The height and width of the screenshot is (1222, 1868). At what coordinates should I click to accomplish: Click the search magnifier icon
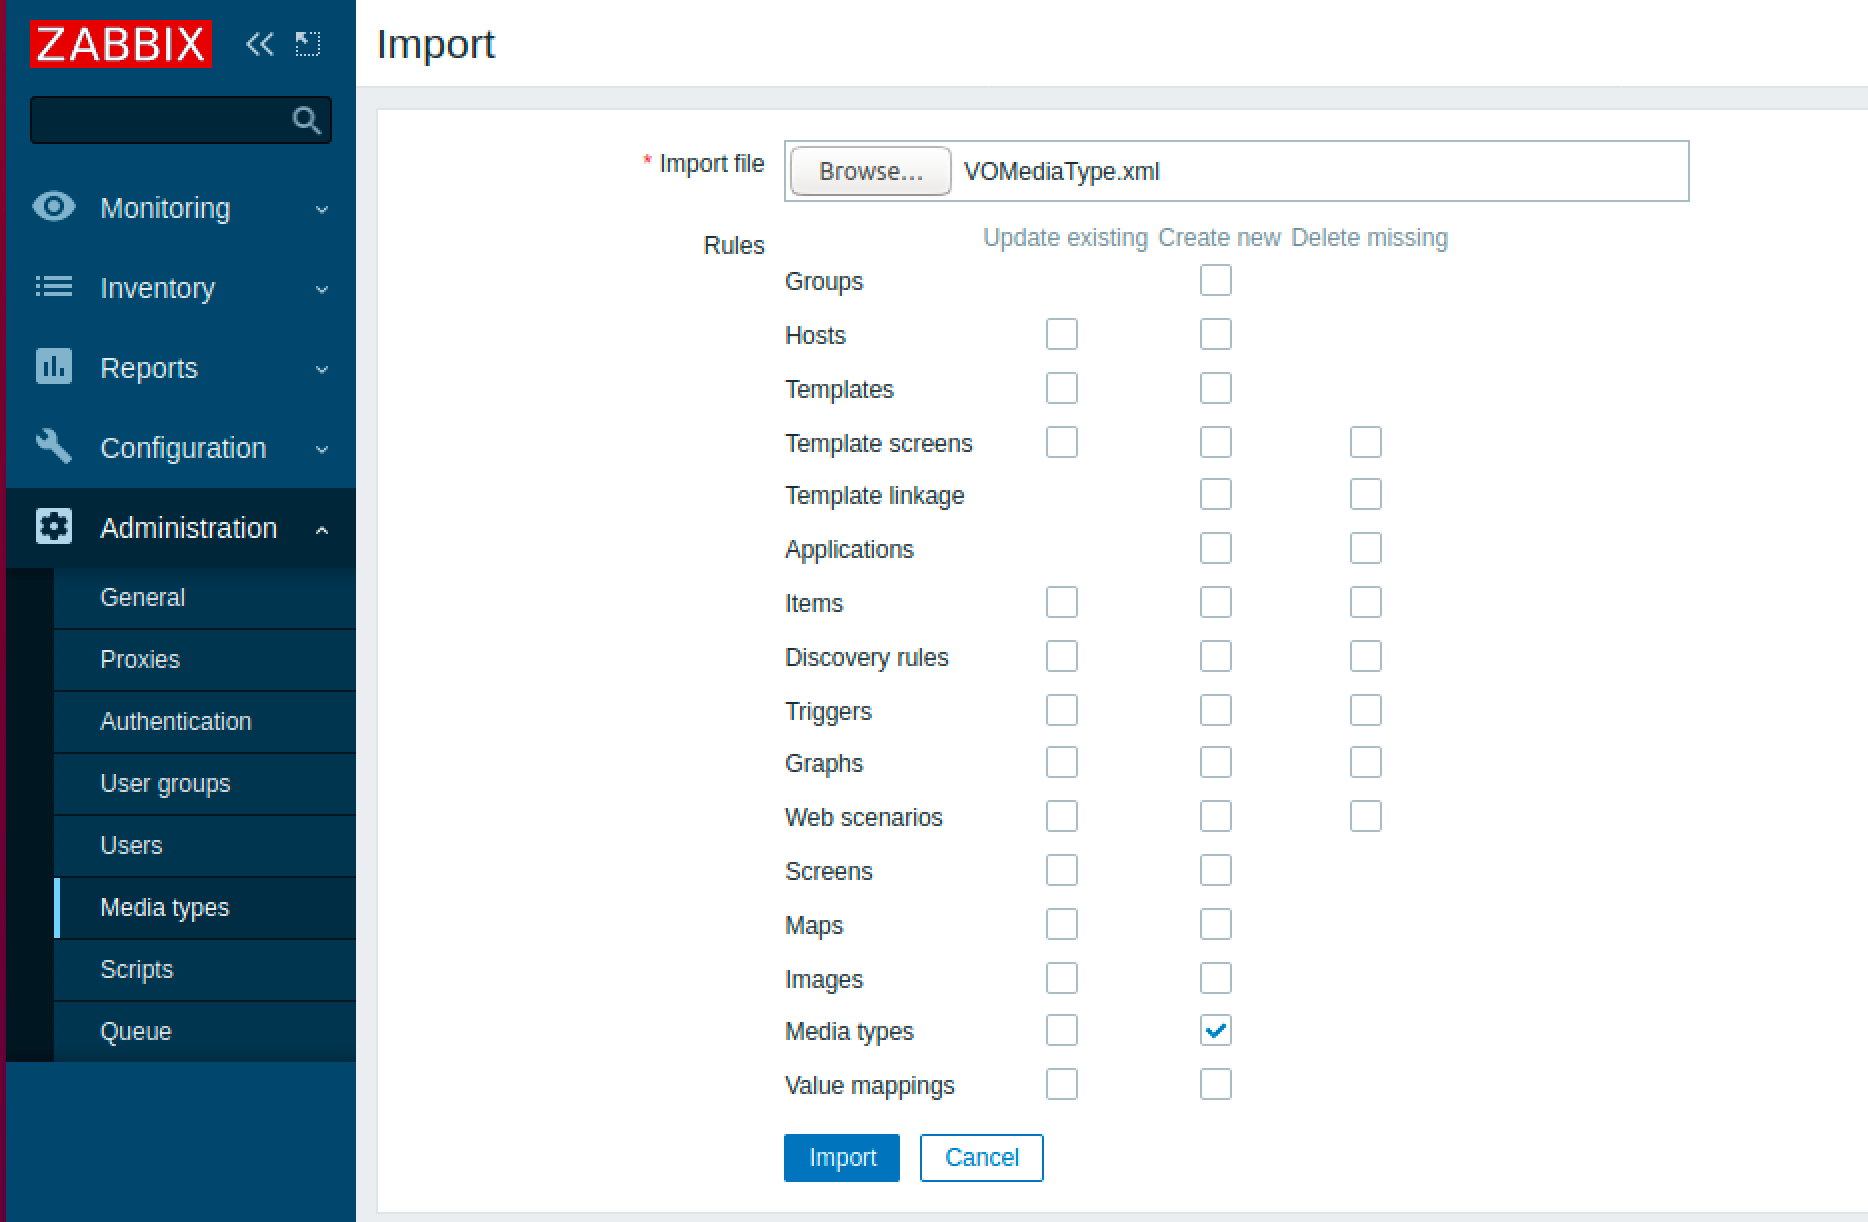pyautogui.click(x=305, y=119)
